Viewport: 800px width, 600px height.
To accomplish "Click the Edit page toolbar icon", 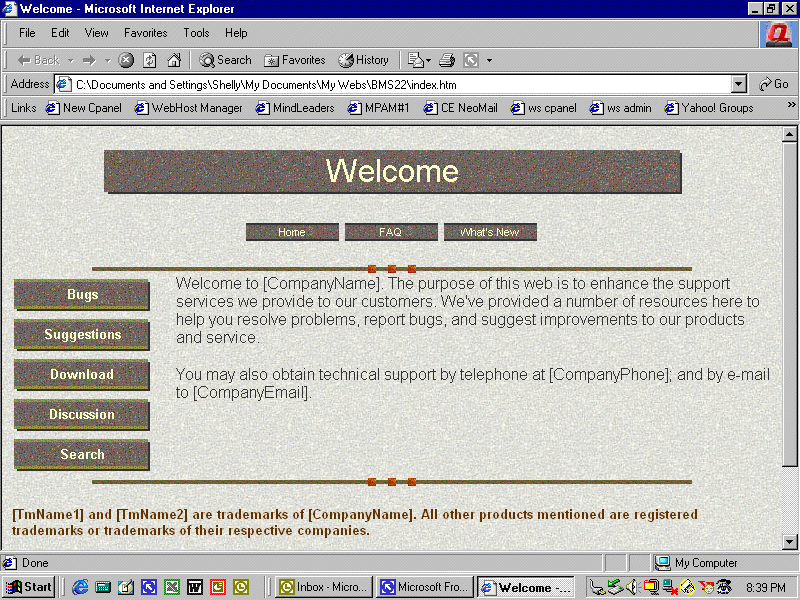I will (x=415, y=60).
